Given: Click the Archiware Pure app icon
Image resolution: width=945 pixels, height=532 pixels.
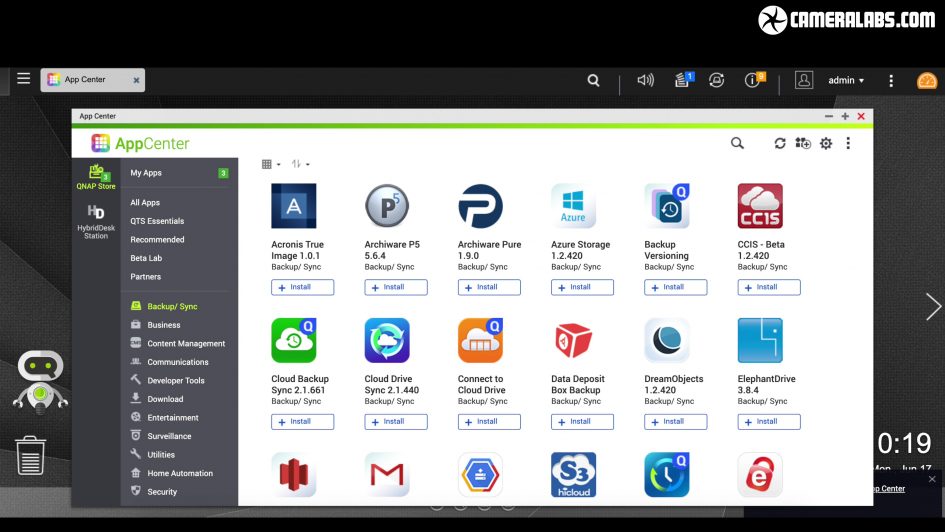Looking at the screenshot, I should [x=480, y=206].
